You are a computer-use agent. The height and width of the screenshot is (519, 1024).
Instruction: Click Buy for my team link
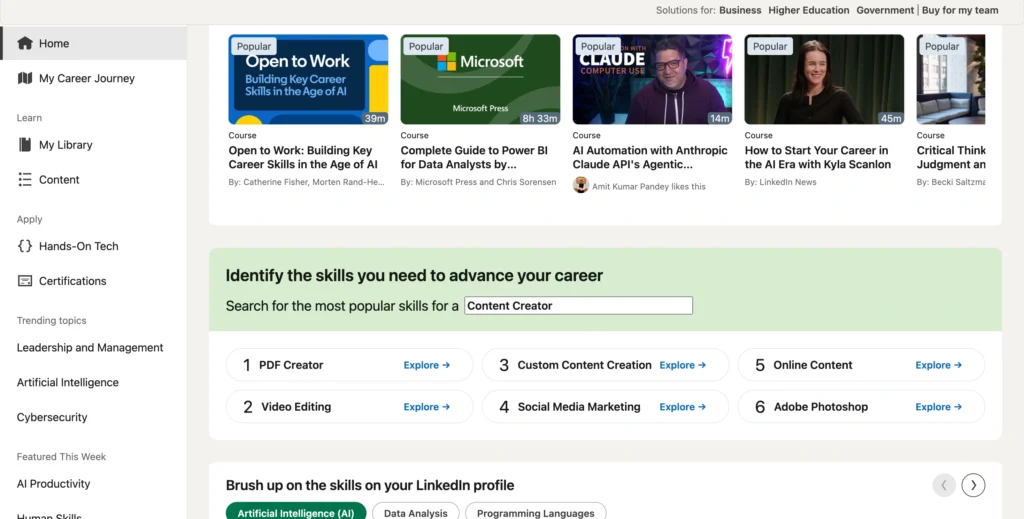[x=960, y=10]
